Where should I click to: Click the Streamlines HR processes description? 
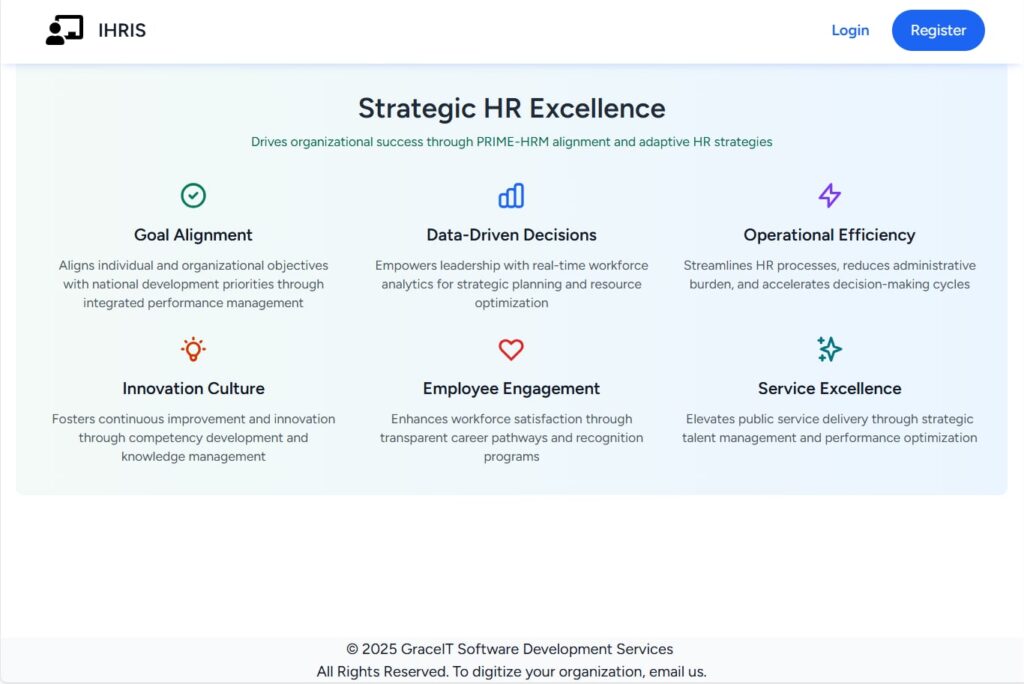pos(829,274)
